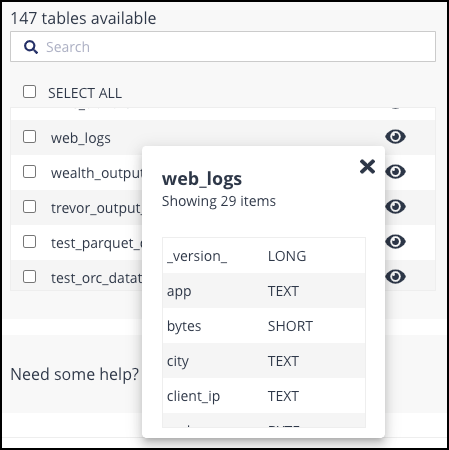Image resolution: width=449 pixels, height=450 pixels.
Task: Choose the city TEXT column row
Action: tap(264, 361)
